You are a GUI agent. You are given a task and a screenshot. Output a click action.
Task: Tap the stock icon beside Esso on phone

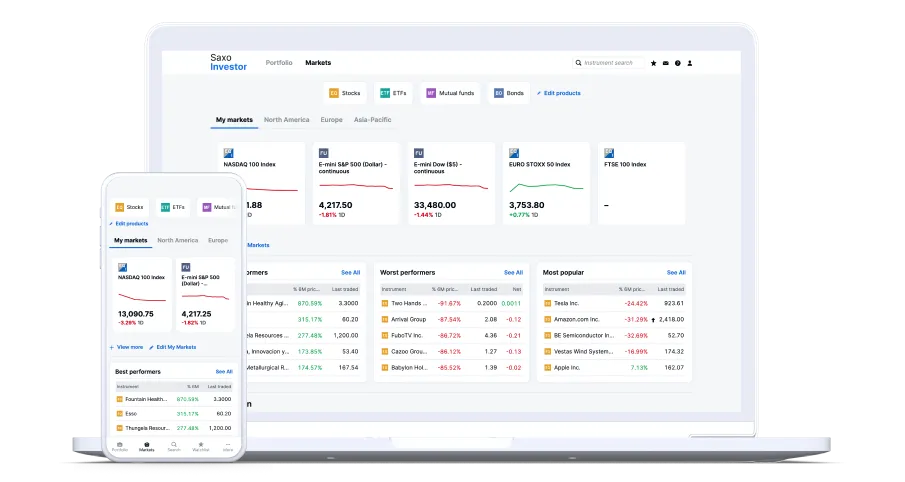120,414
